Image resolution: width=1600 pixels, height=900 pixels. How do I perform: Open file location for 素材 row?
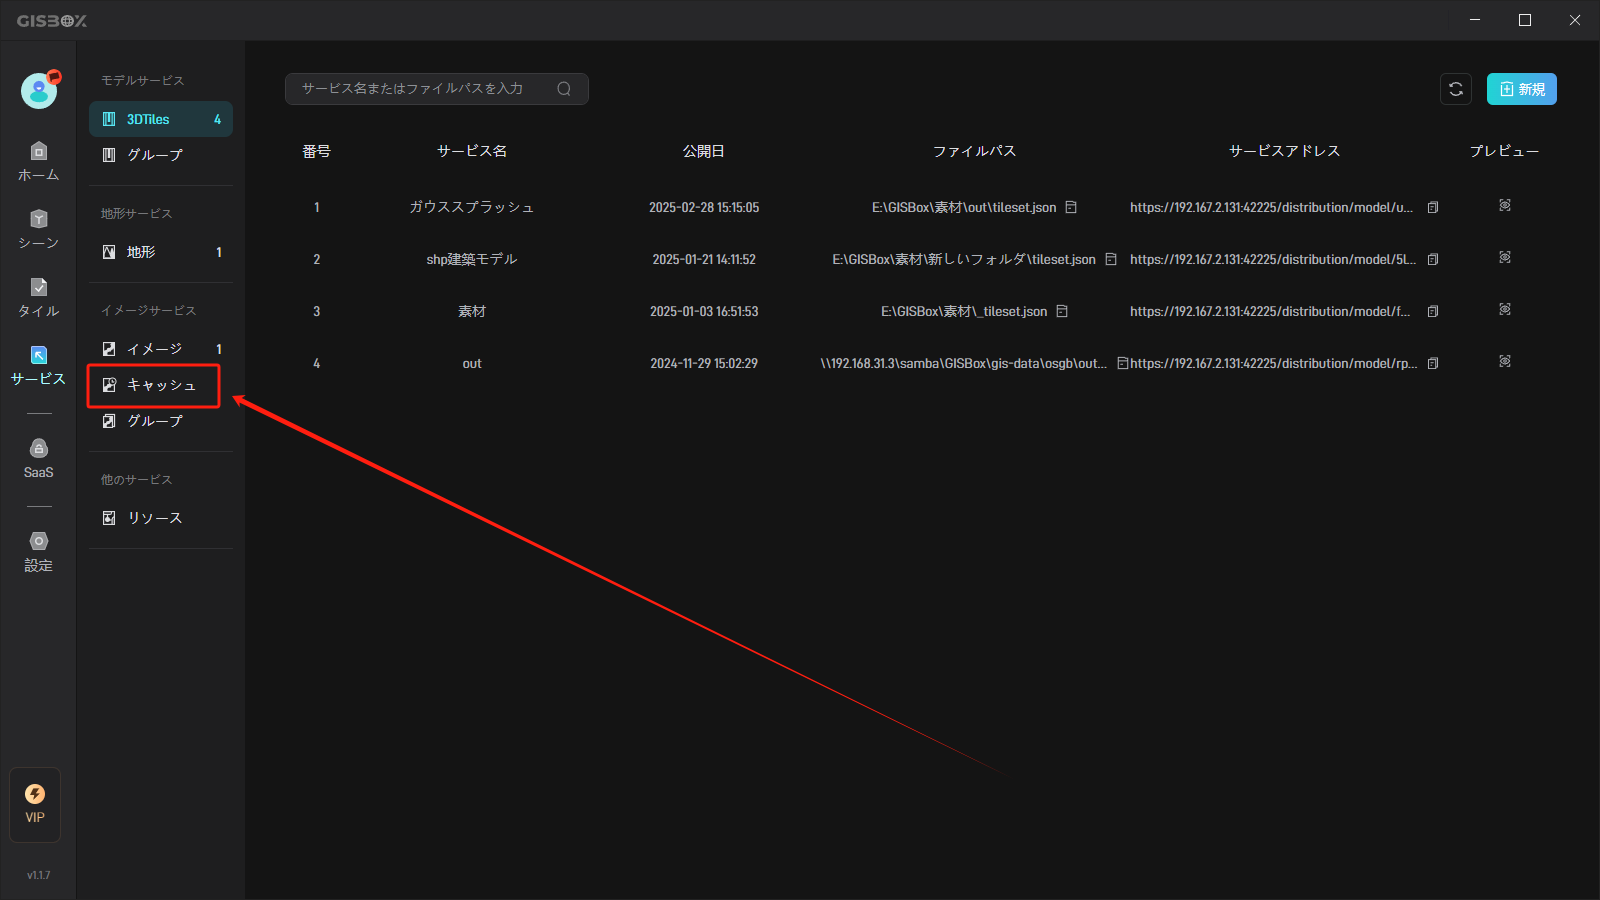point(1062,311)
